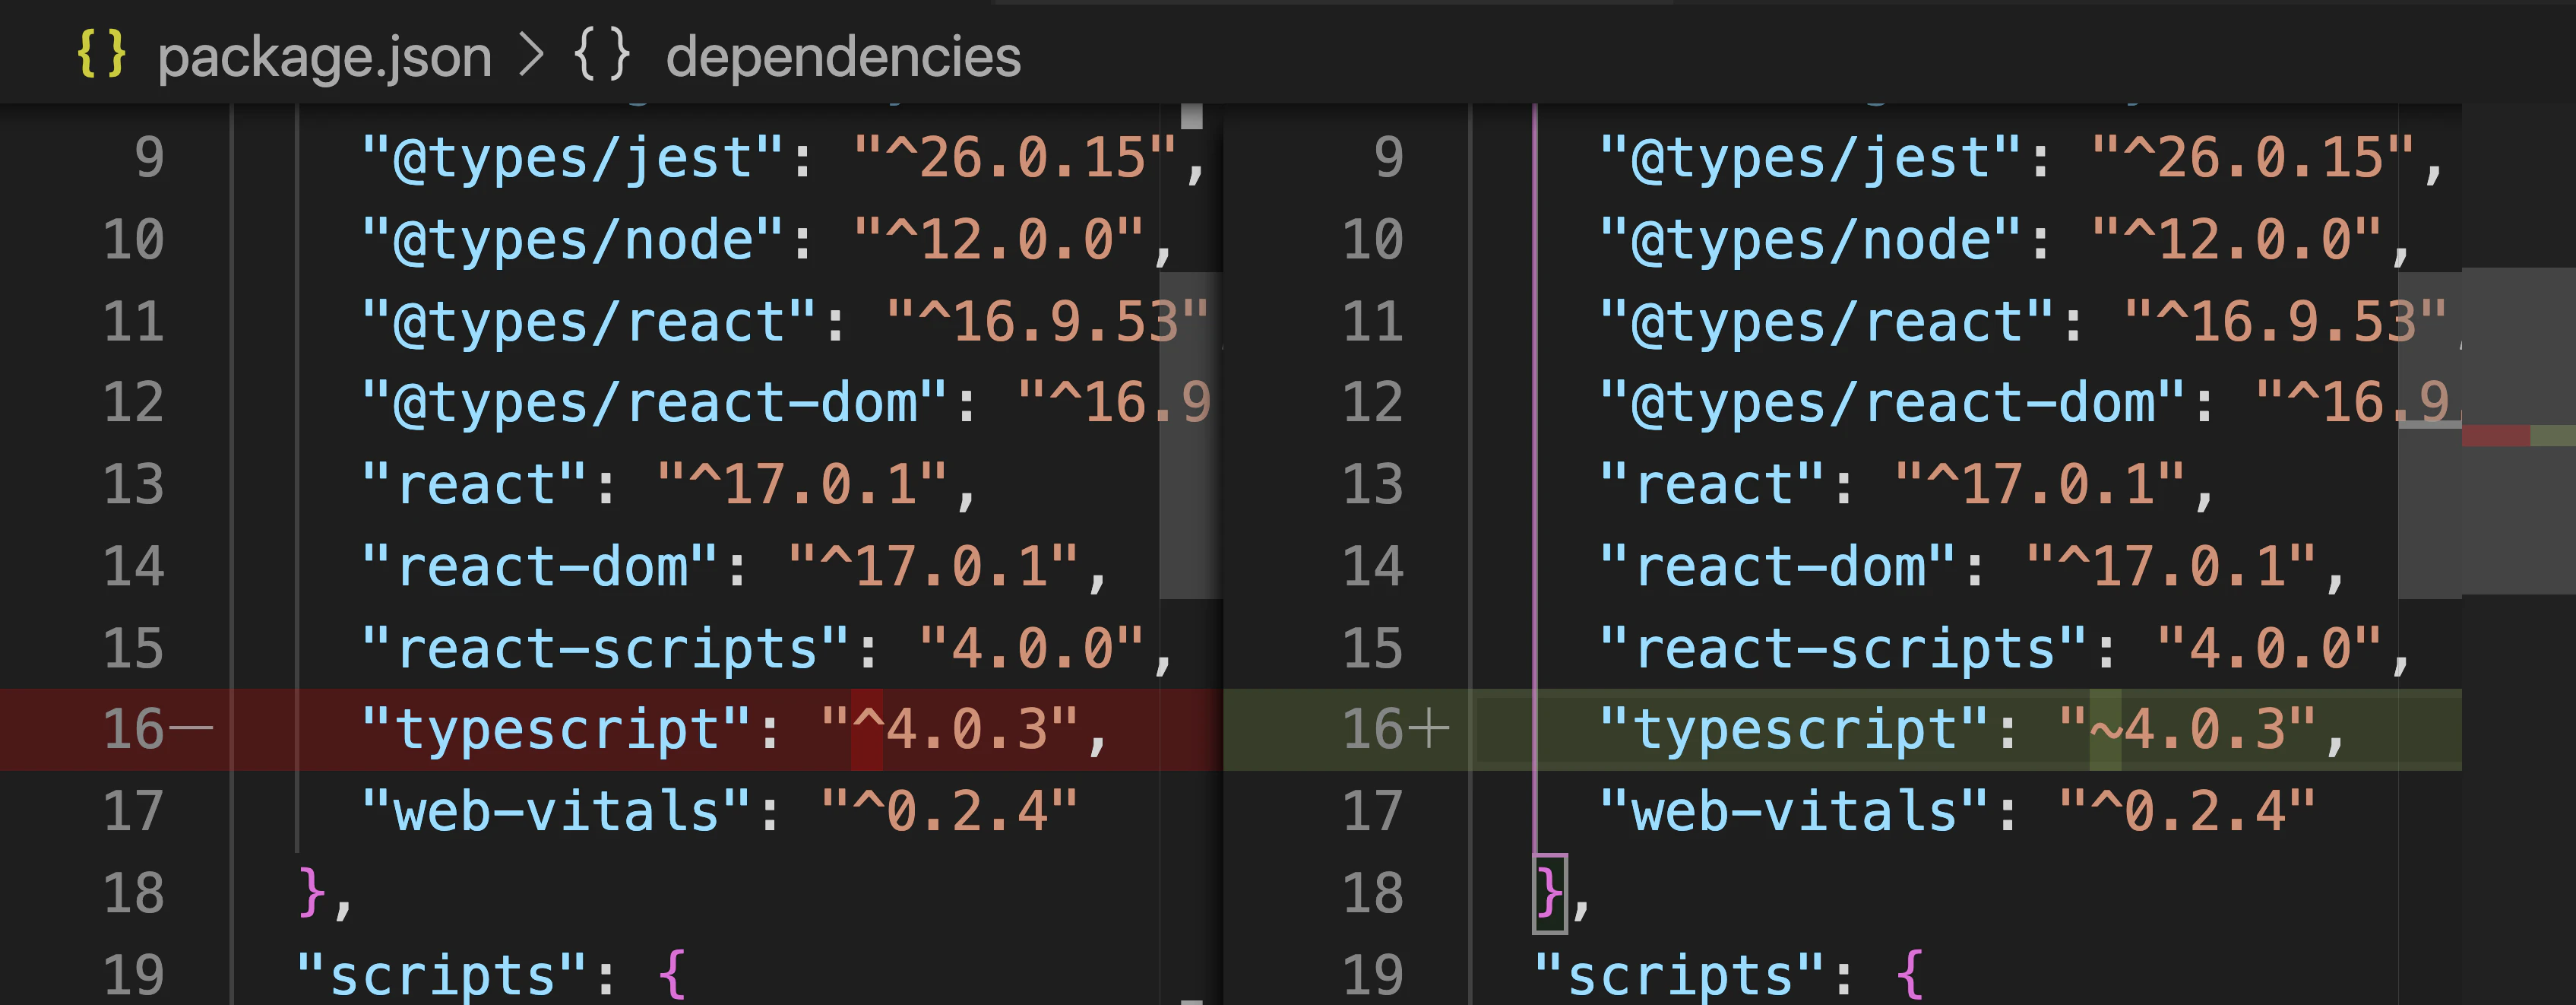2576x1005 pixels.
Task: Click line number 16 in left pane
Action: click(134, 729)
